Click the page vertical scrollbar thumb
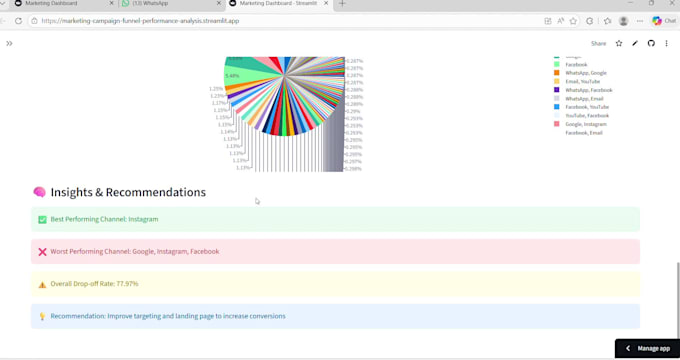 click(678, 299)
